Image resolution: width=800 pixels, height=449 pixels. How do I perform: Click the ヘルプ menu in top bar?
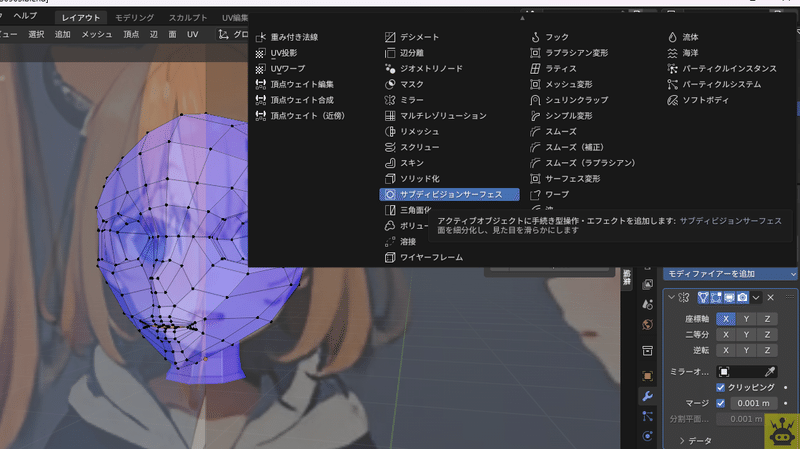(x=25, y=16)
